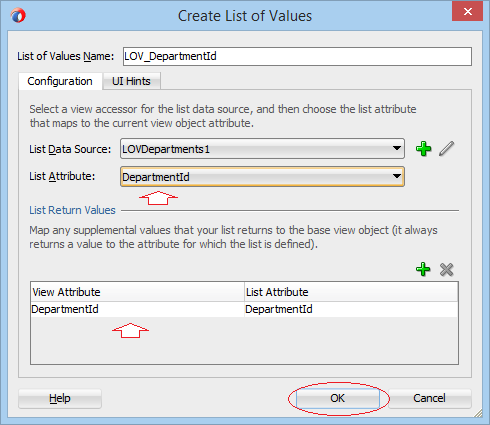The height and width of the screenshot is (425, 490).
Task: Click the View Attribute column header
Action: pyautogui.click(x=137, y=292)
